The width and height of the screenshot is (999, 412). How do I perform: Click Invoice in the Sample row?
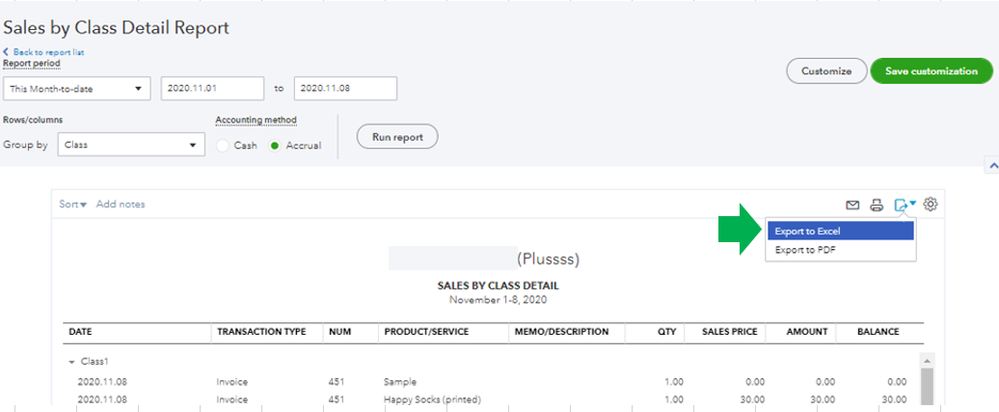point(232,382)
